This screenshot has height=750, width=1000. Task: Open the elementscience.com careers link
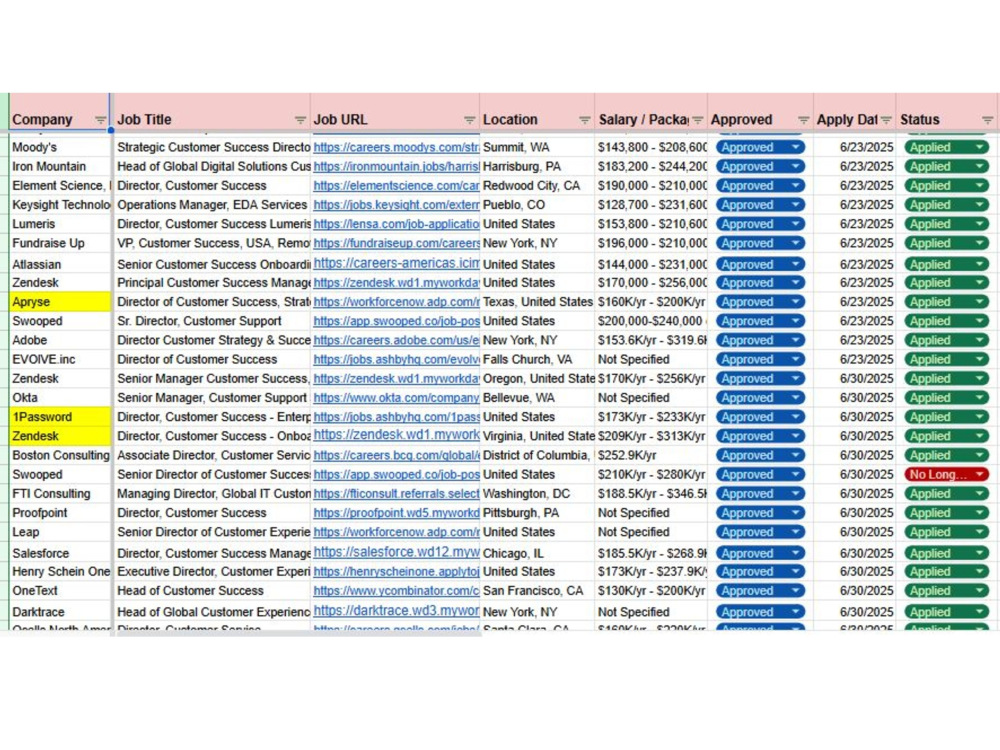click(396, 186)
